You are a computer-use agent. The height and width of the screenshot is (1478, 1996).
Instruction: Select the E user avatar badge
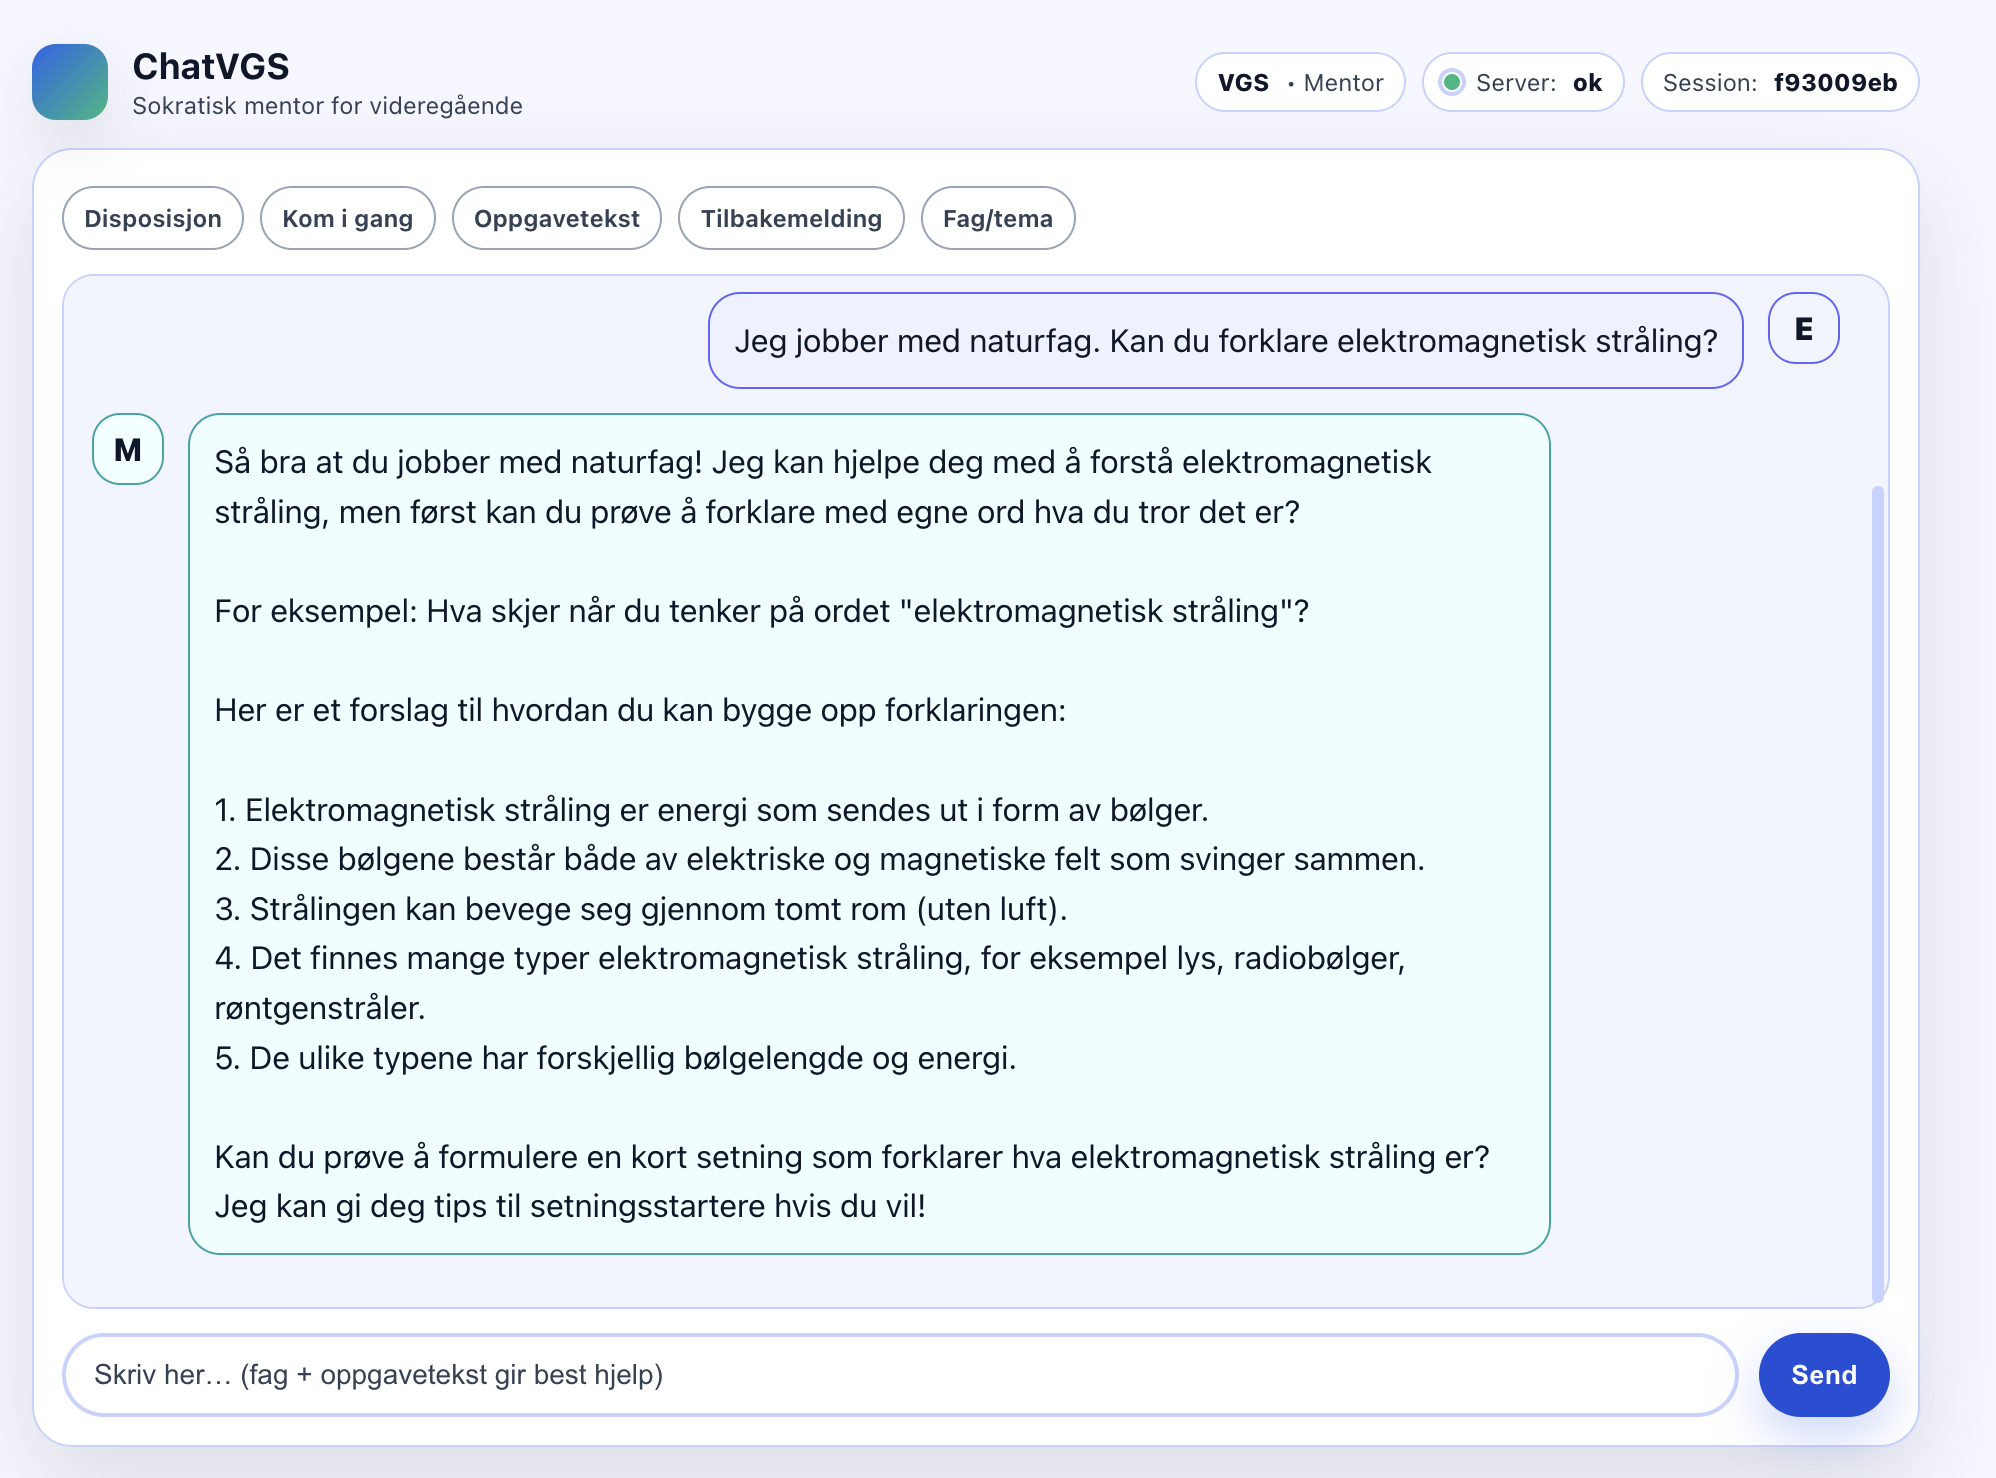(x=1803, y=328)
